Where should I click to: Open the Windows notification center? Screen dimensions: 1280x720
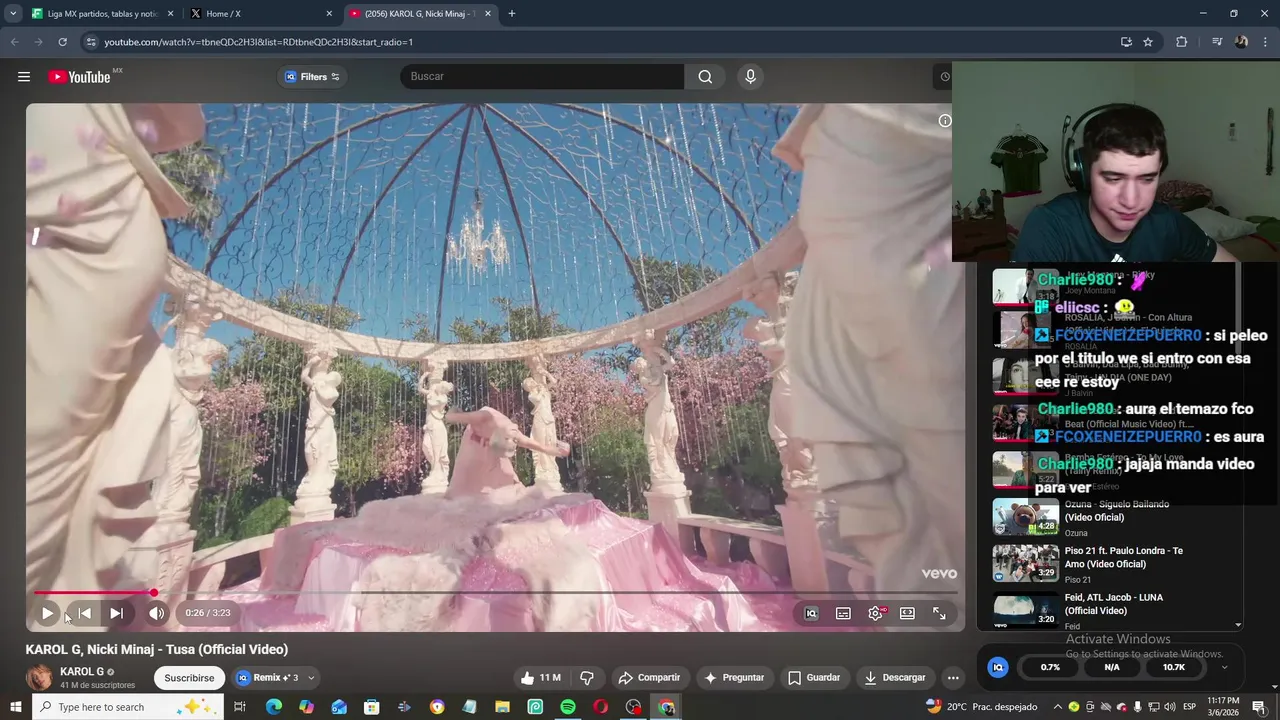click(x=1259, y=707)
